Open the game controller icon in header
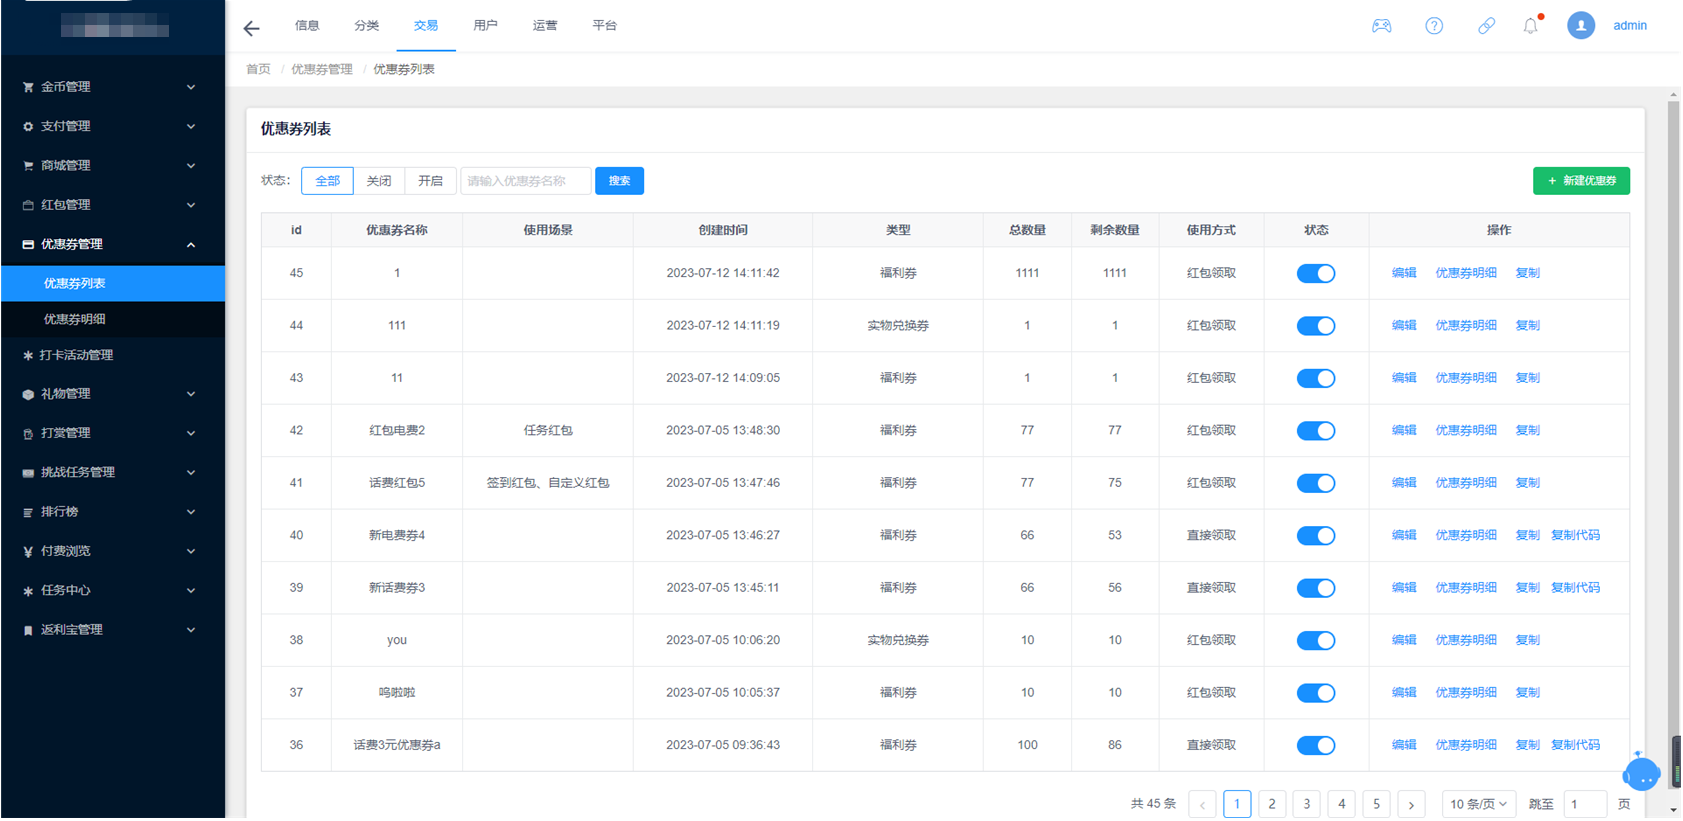The height and width of the screenshot is (821, 1683). coord(1381,26)
